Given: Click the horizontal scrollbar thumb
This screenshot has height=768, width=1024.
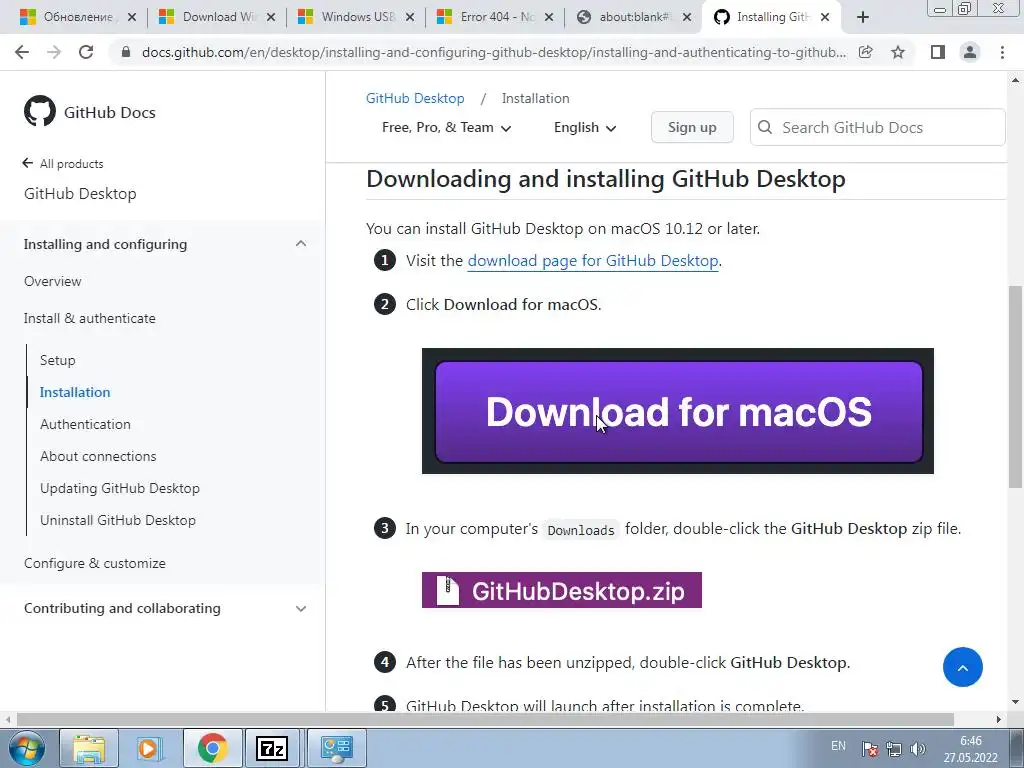Looking at the screenshot, I should [485, 720].
